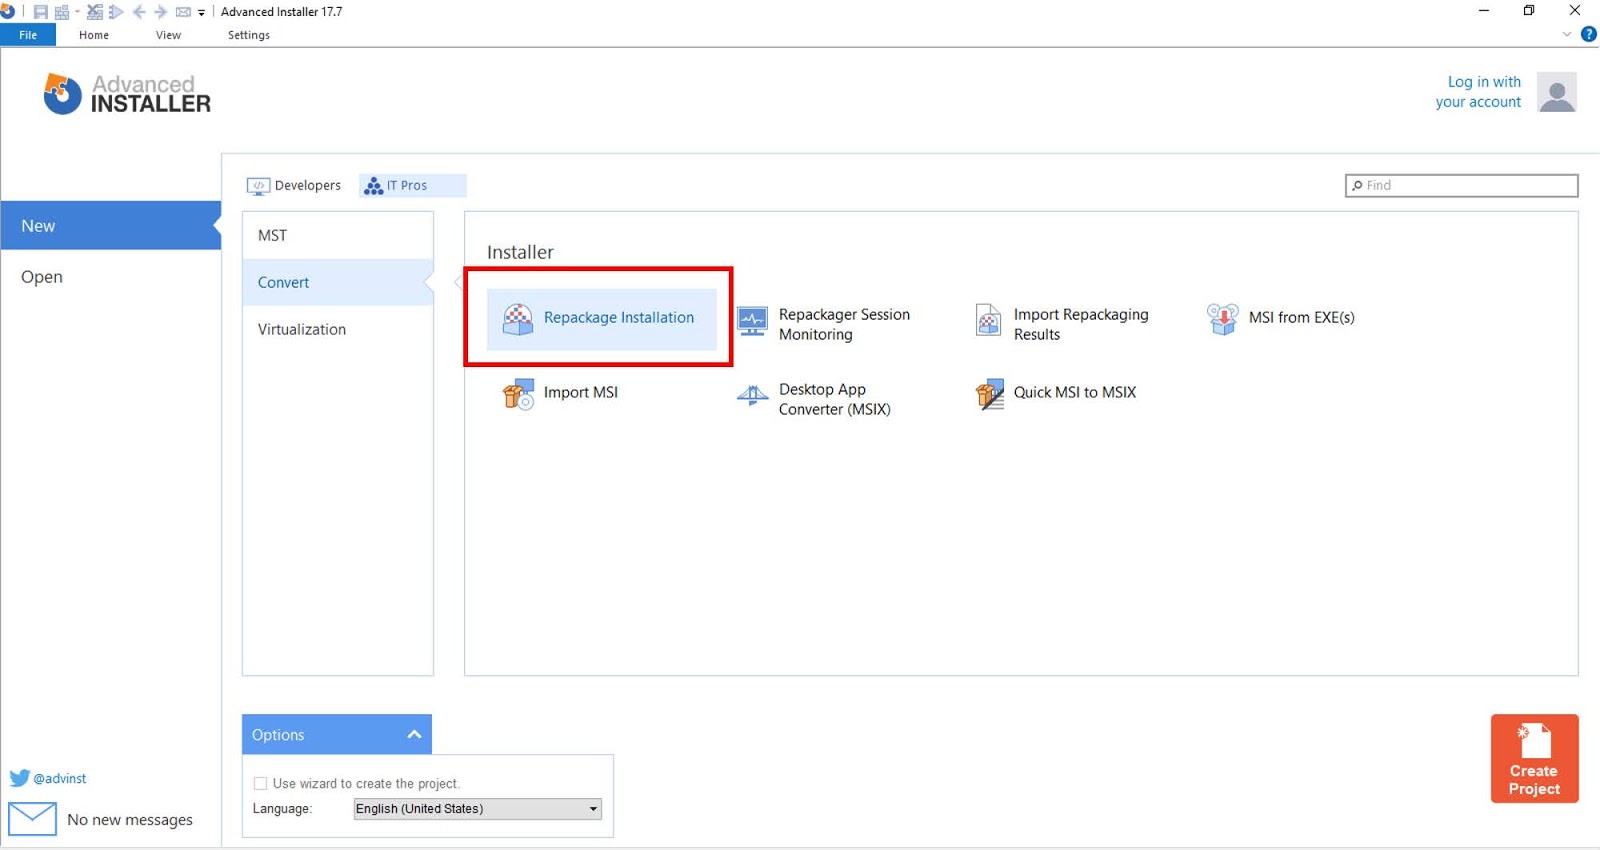Viewport: 1600px width, 850px height.
Task: Click the chevron arrow on Options header
Action: 414,734
